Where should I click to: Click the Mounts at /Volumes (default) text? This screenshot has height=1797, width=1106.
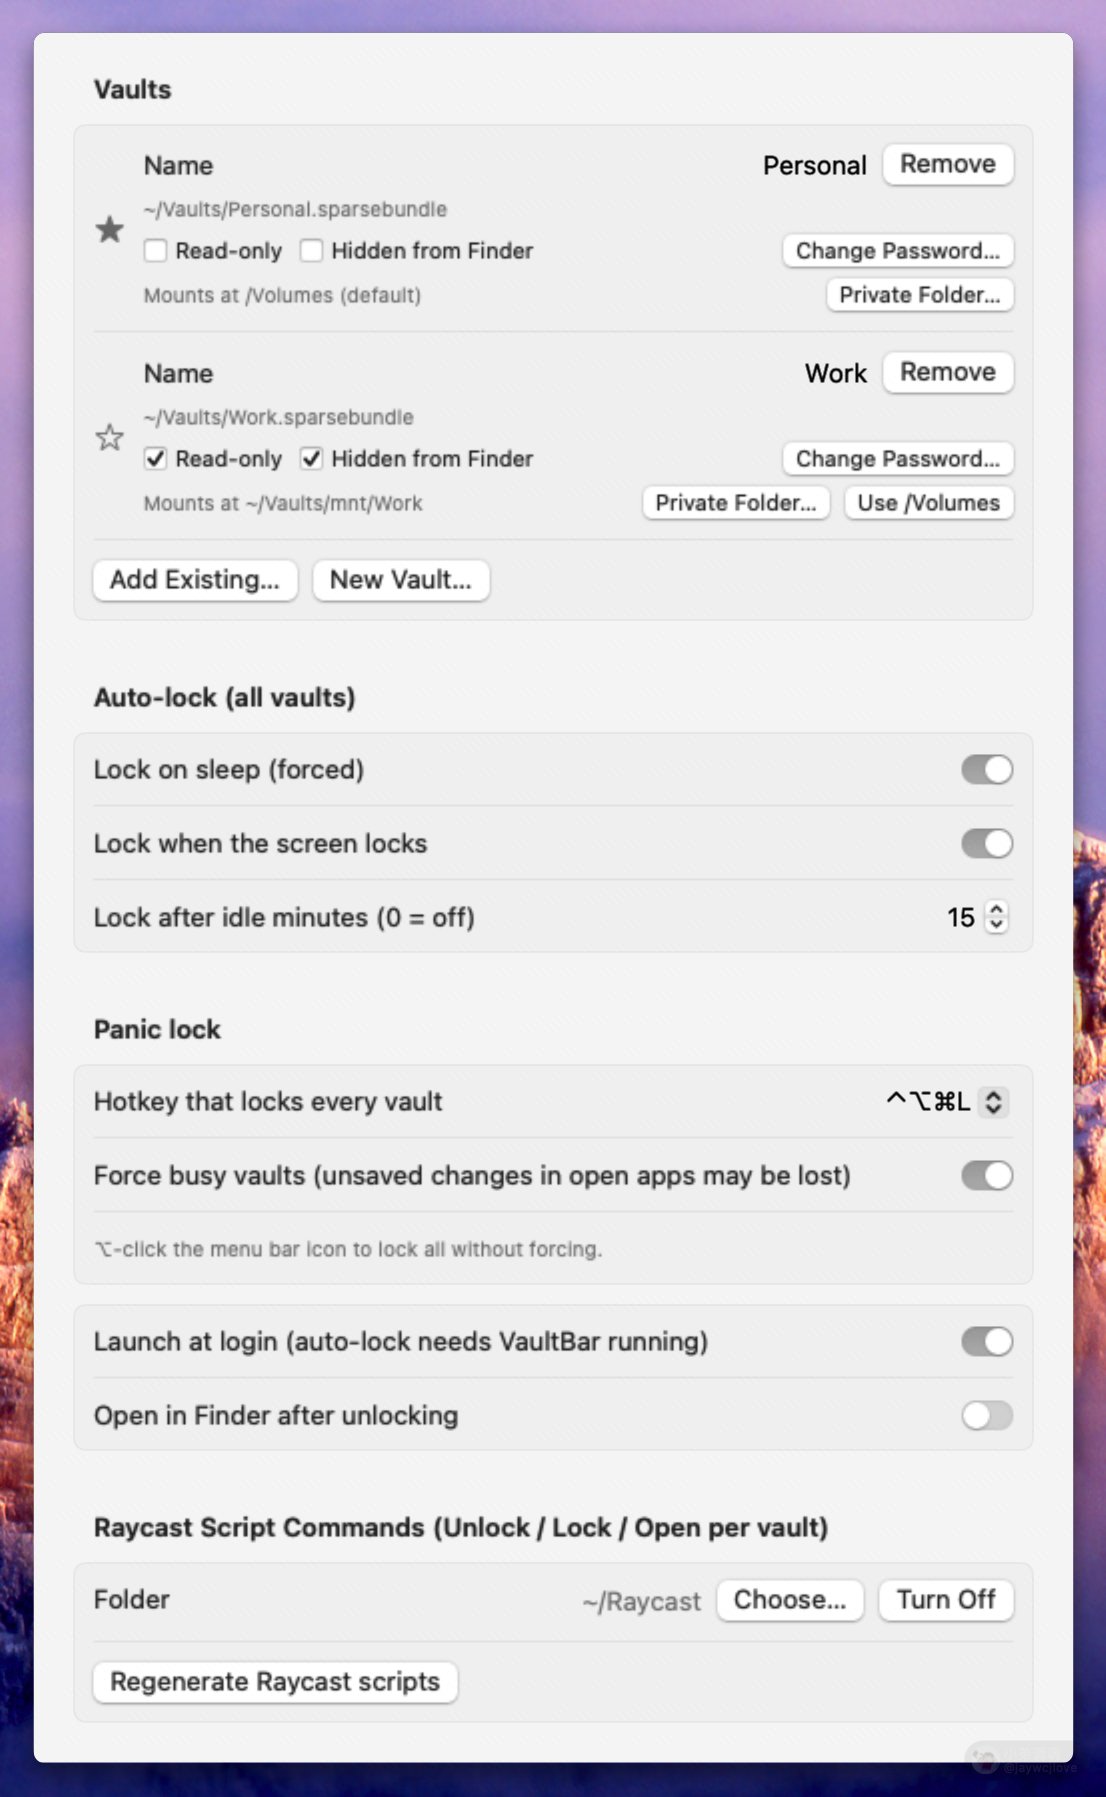282,295
